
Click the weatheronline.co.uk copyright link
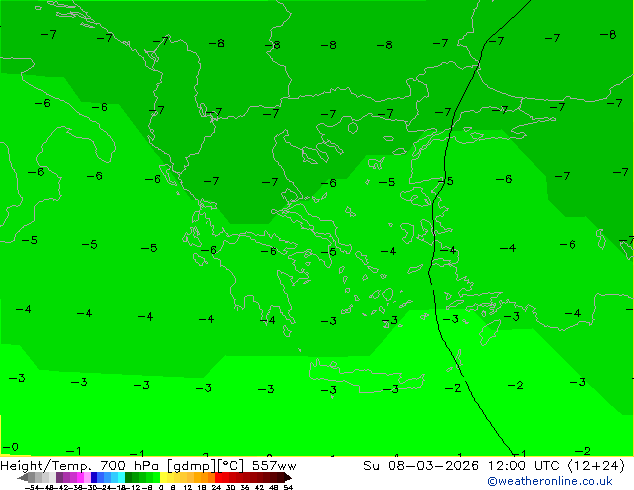tap(550, 481)
